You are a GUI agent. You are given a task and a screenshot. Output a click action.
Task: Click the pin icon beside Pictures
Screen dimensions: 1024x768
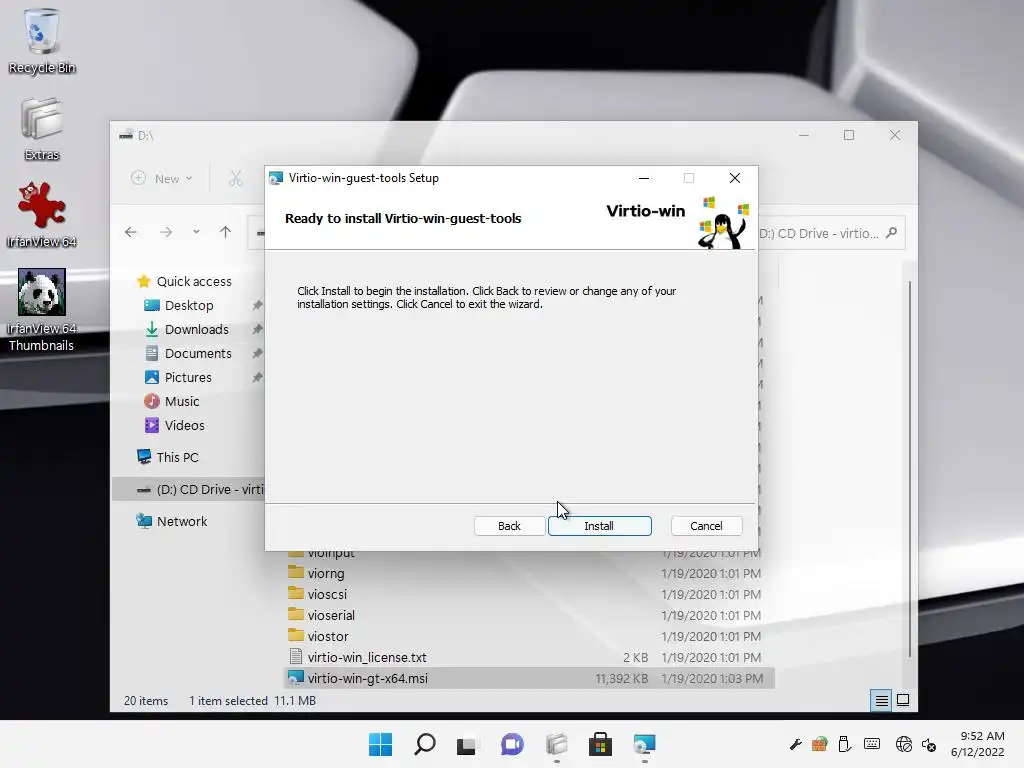[257, 377]
